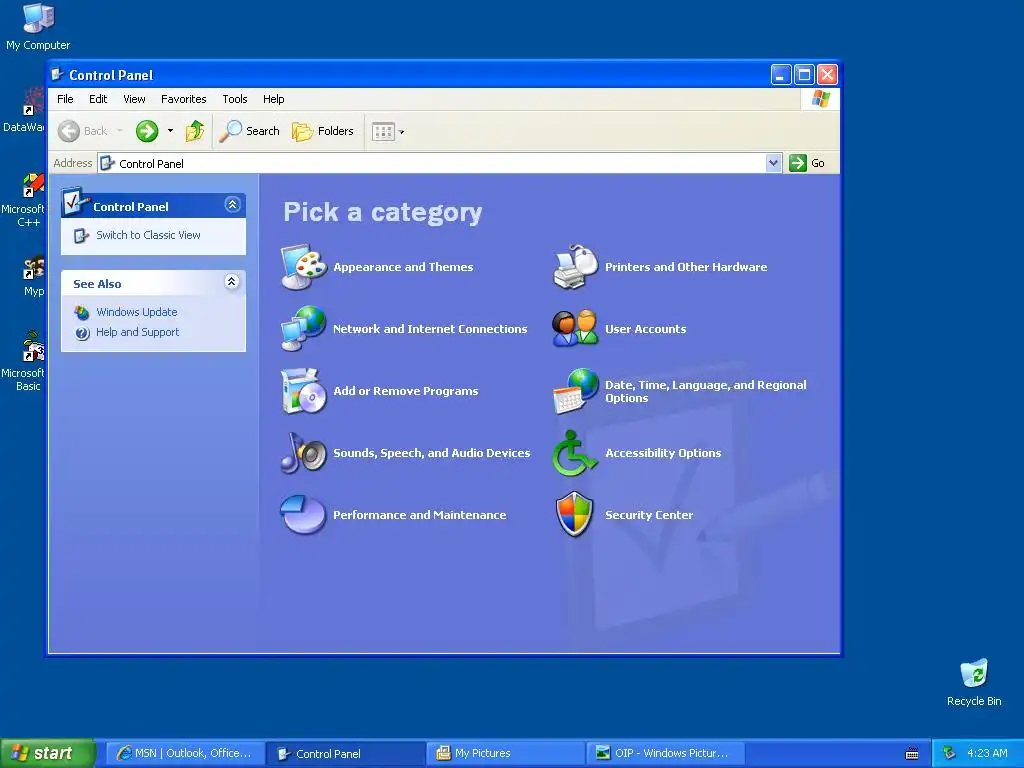The width and height of the screenshot is (1024, 768).
Task: Open the Microsoft C++ desktop shortcut
Action: coord(25,200)
